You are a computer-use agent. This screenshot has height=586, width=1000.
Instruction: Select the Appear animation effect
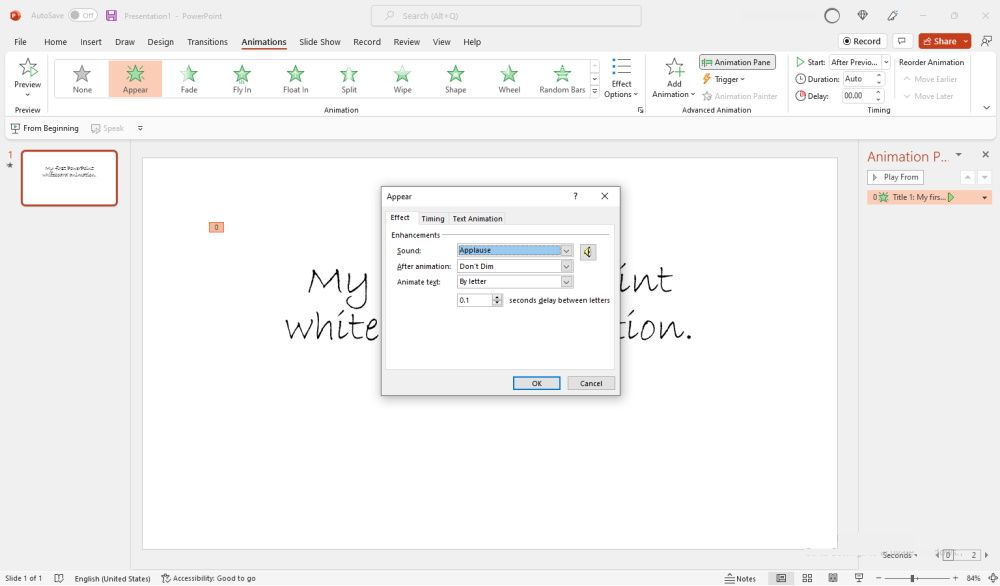(x=135, y=79)
